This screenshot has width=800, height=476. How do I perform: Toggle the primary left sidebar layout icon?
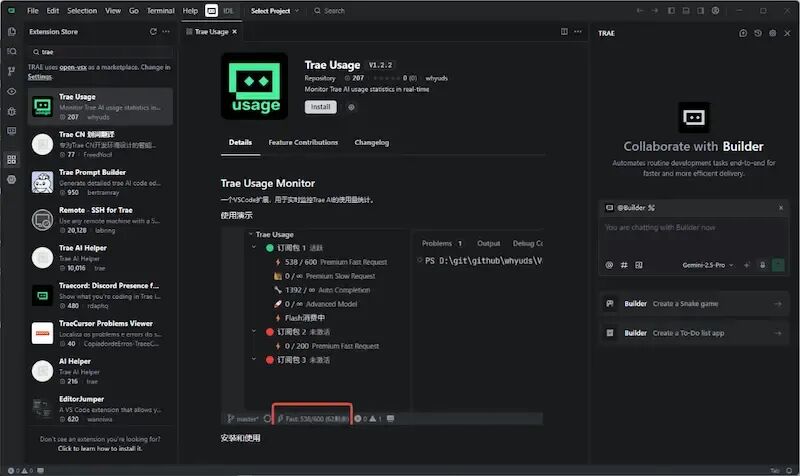(x=671, y=11)
